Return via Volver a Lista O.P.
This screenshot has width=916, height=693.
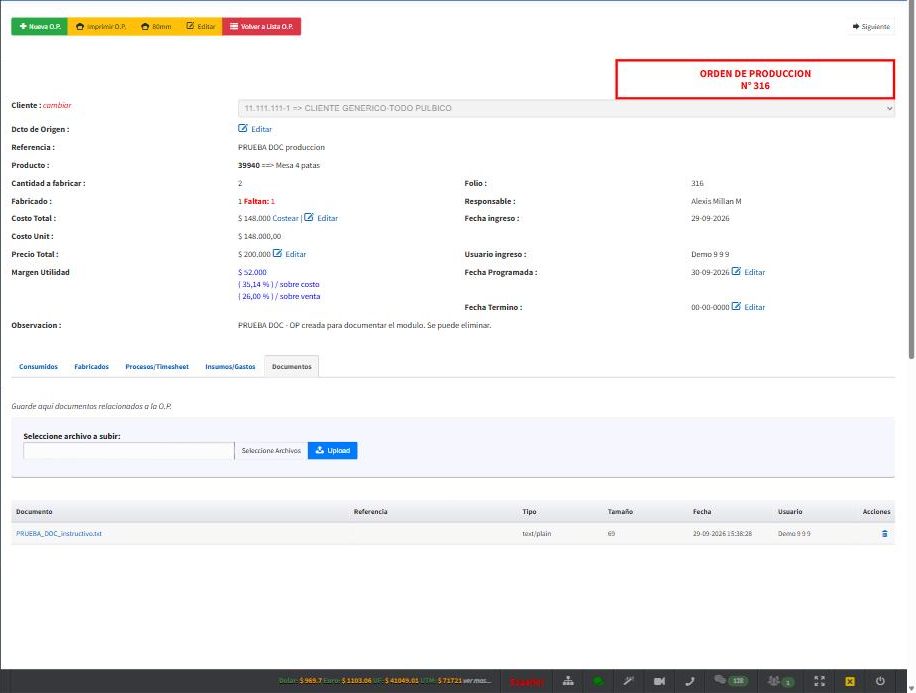[261, 26]
